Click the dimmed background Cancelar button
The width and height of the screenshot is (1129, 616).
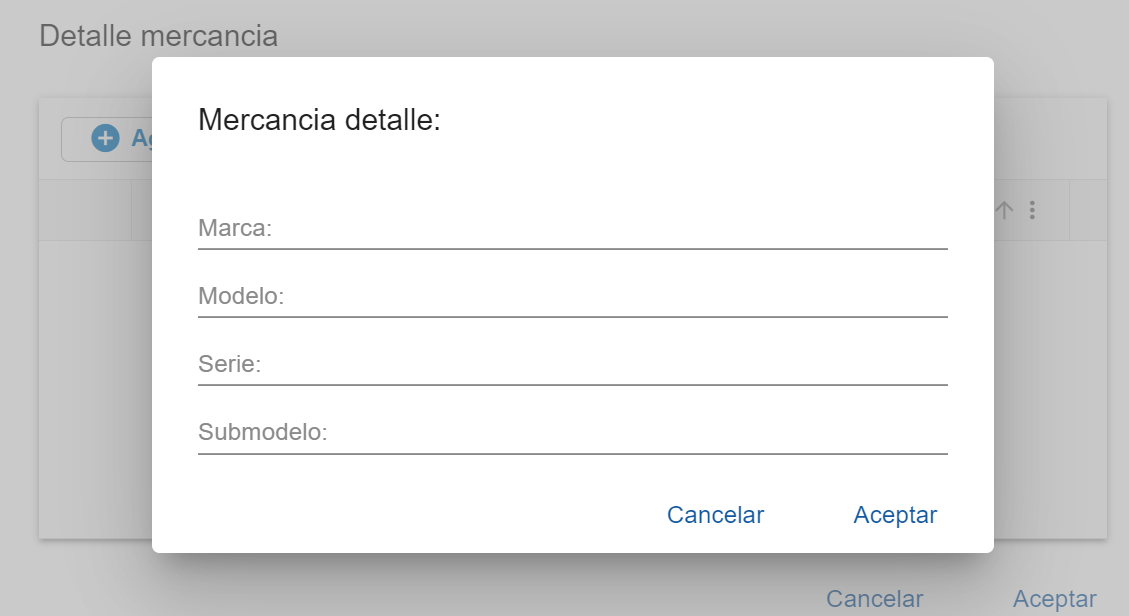(x=874, y=599)
